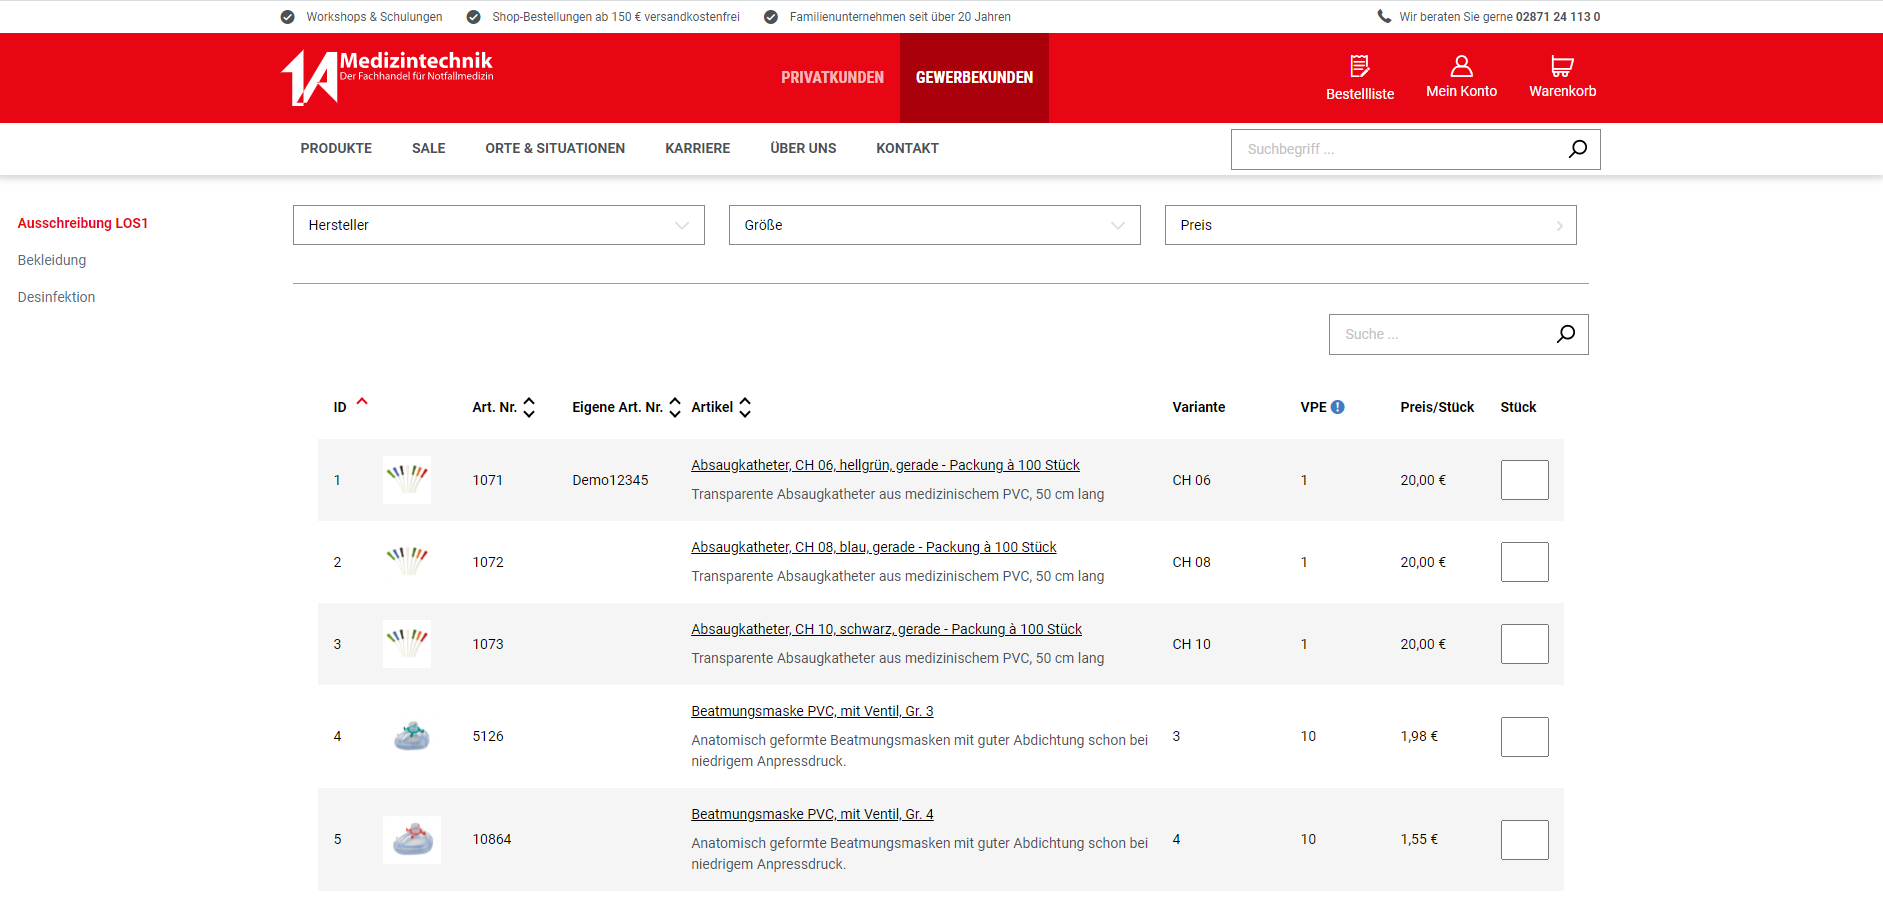The width and height of the screenshot is (1883, 900).
Task: Switch to the Privatkunden tab
Action: (x=832, y=78)
